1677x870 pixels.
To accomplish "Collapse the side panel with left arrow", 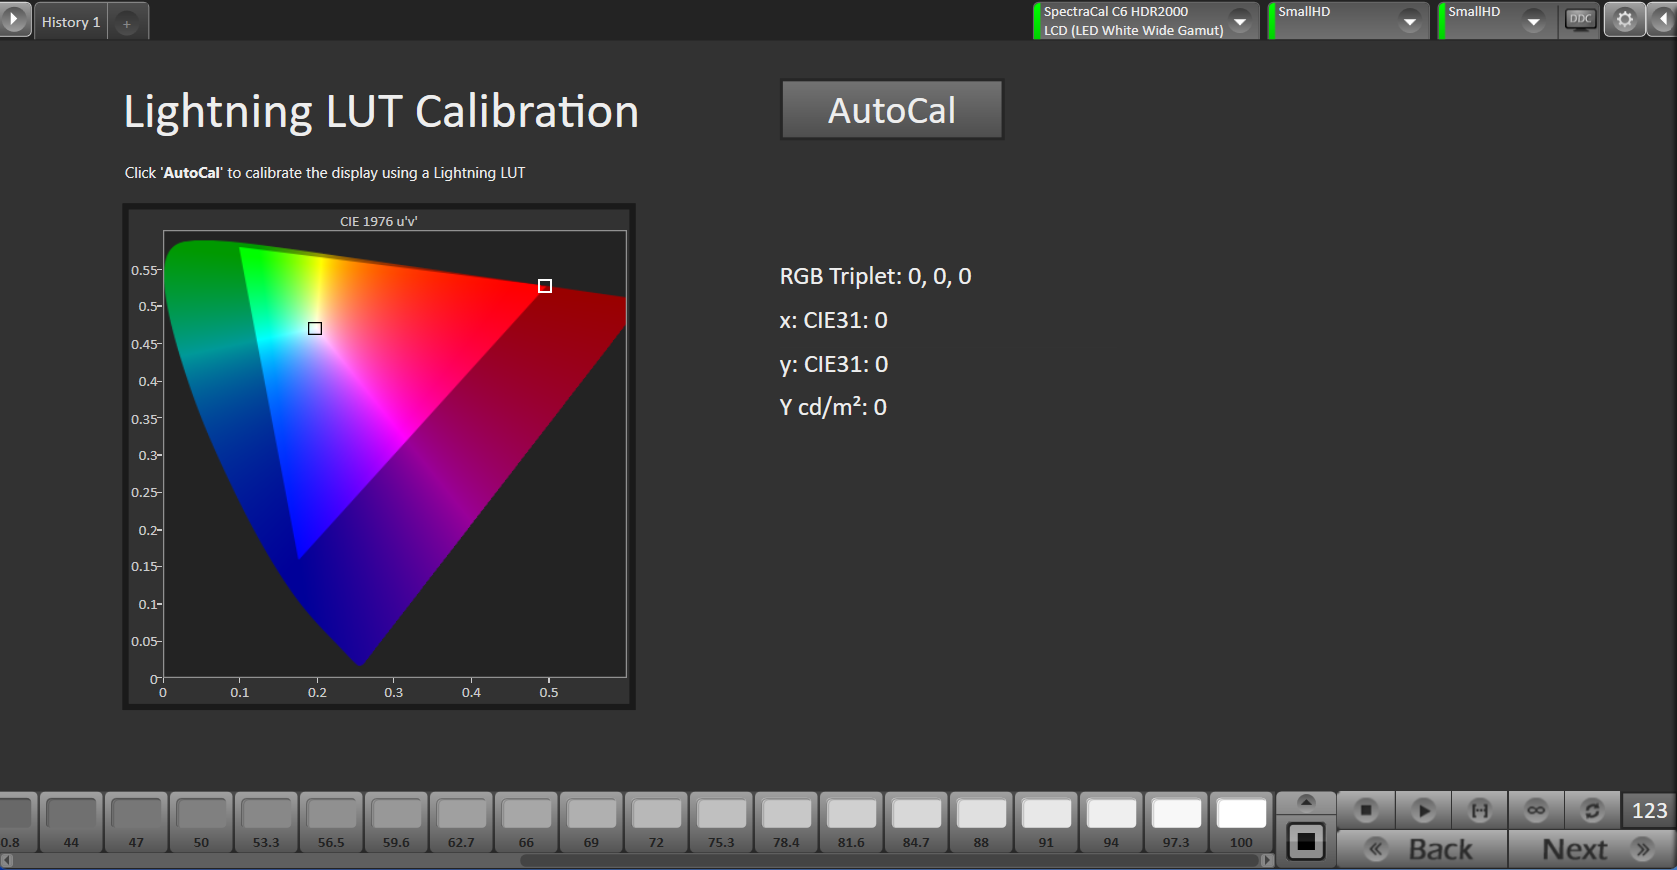I will 1662,20.
